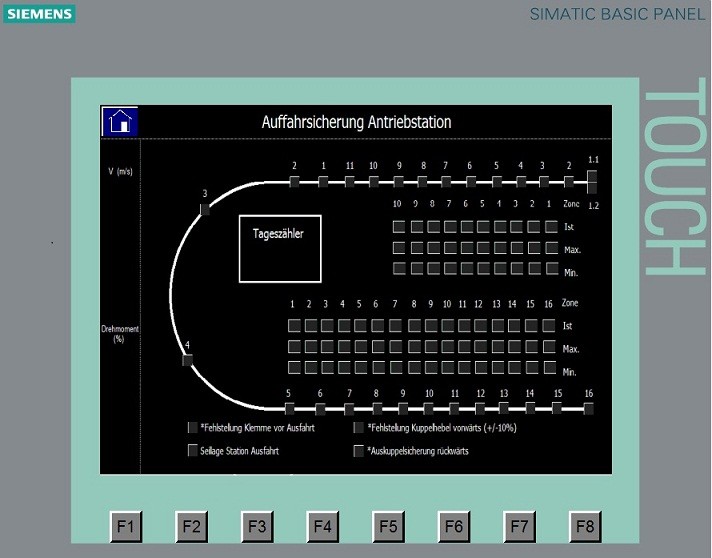
Task: Click the Tageszähler counter box
Action: click(x=280, y=248)
